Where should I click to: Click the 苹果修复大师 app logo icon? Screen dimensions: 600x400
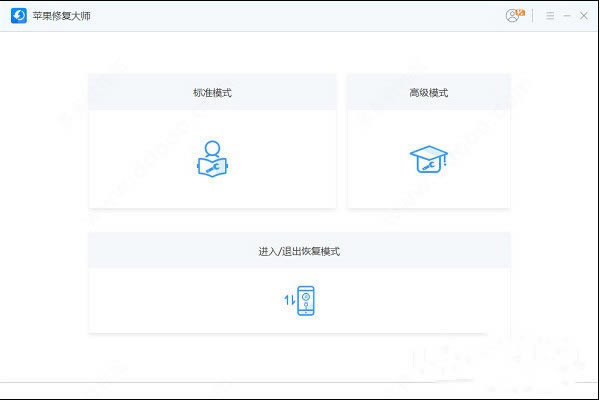coord(19,16)
